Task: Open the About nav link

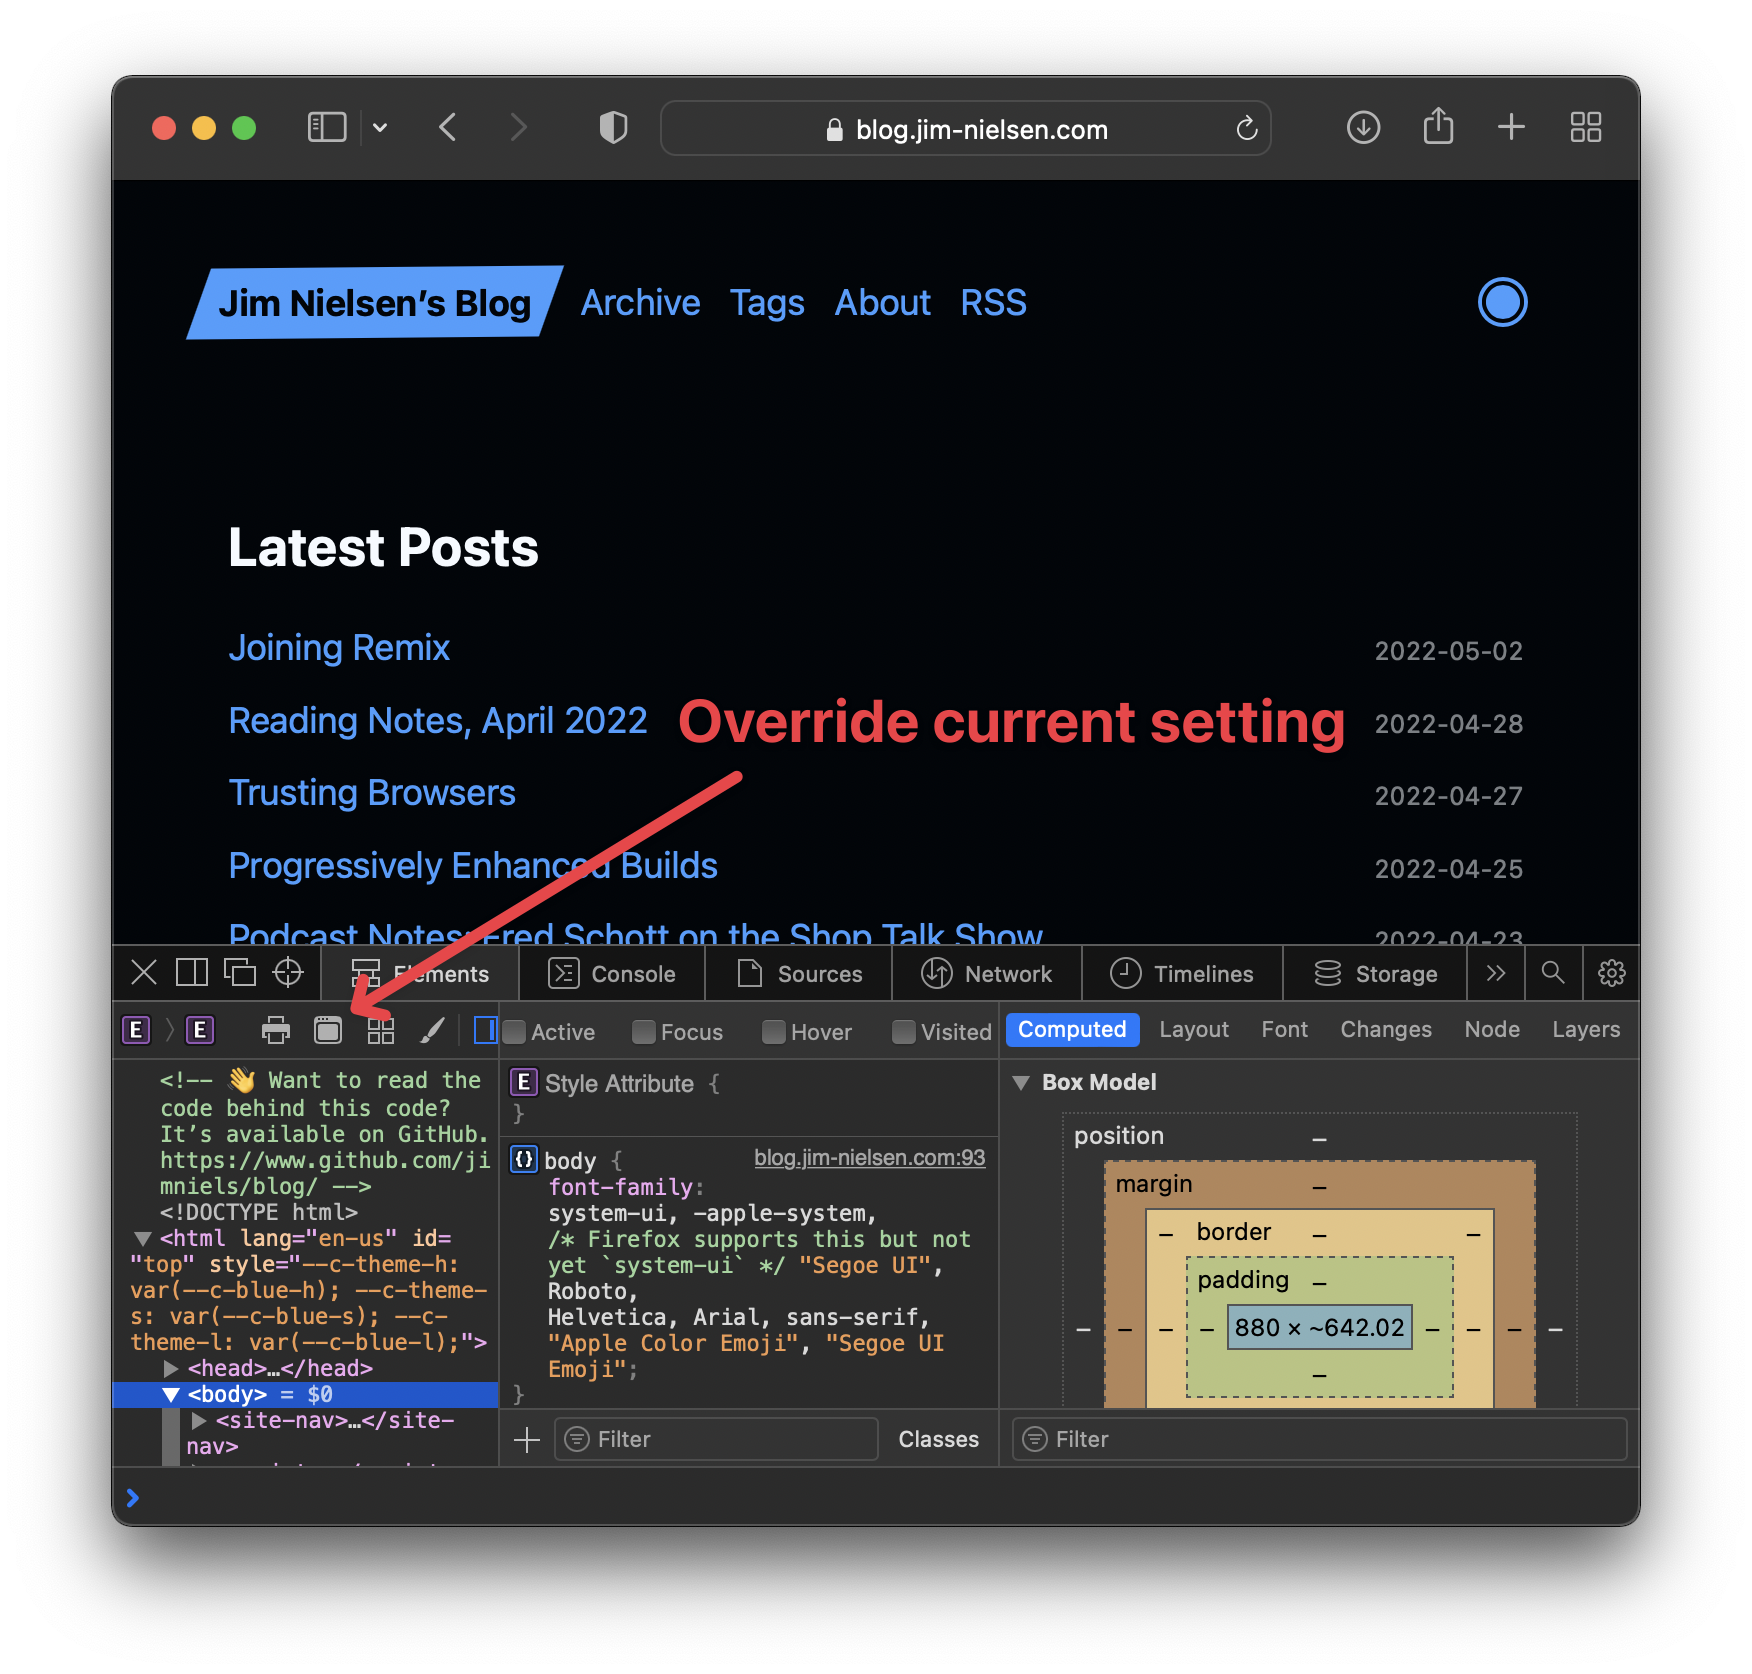Action: [883, 303]
